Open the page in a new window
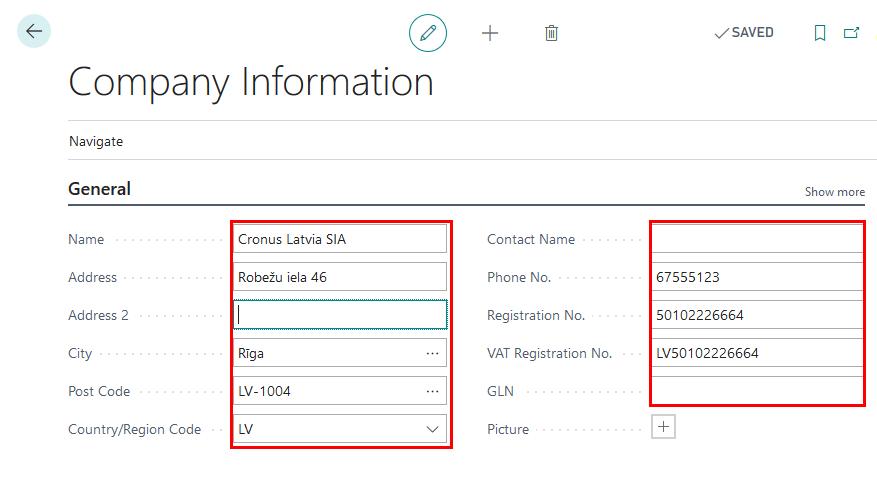The height and width of the screenshot is (479, 877). (851, 33)
